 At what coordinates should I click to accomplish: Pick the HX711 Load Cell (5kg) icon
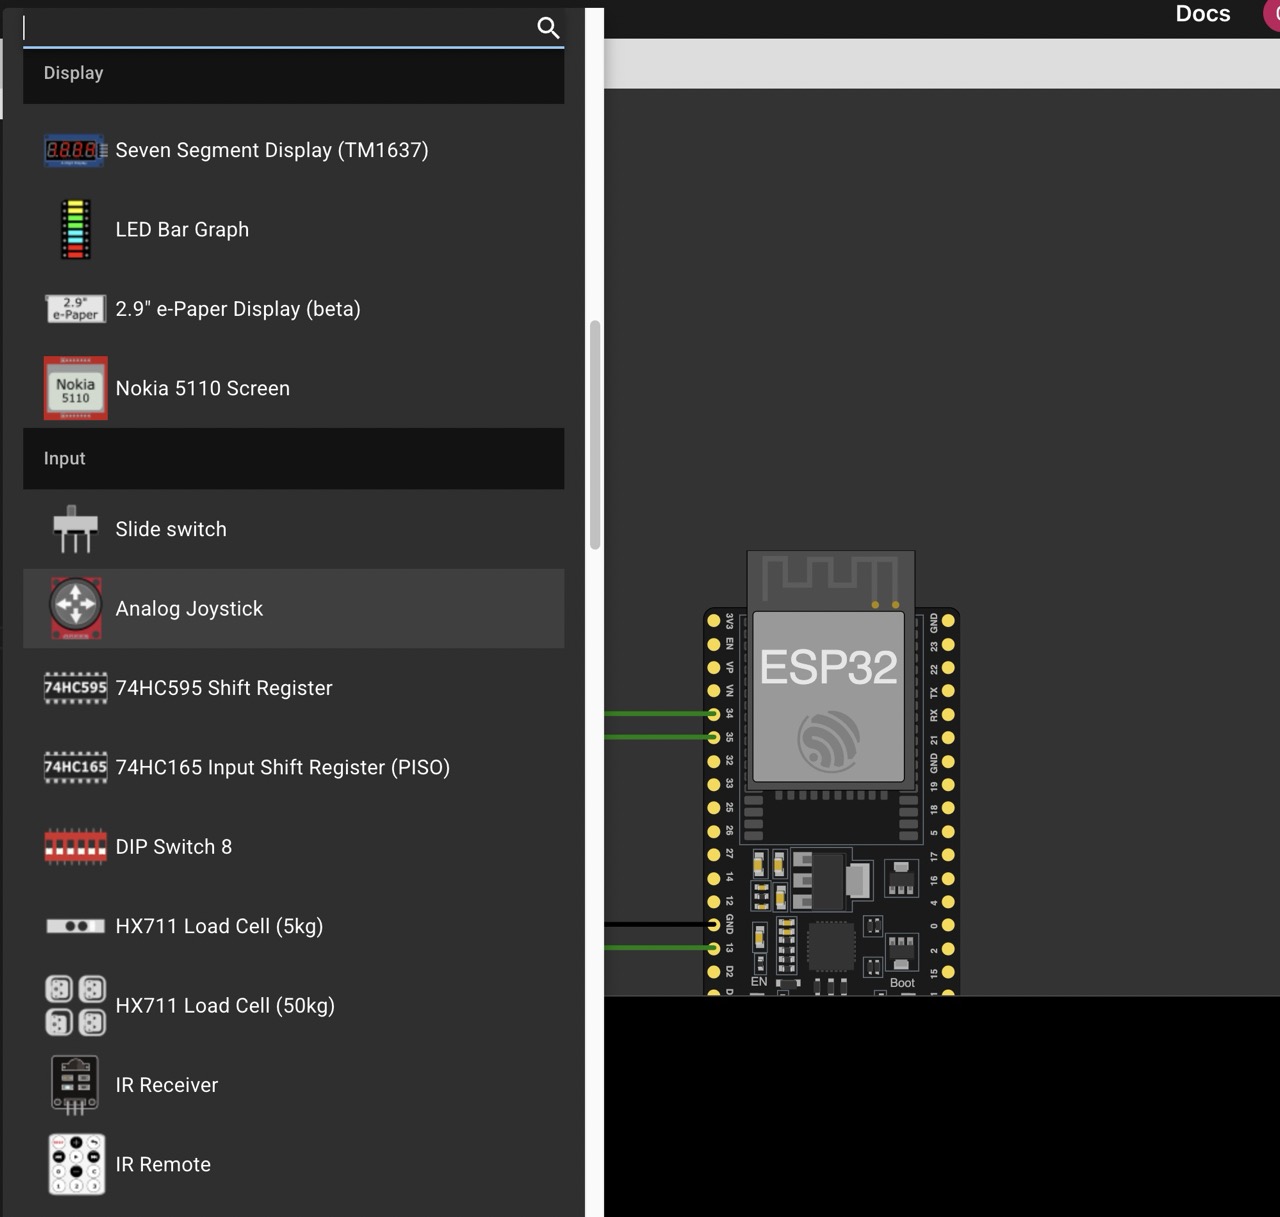tap(75, 926)
